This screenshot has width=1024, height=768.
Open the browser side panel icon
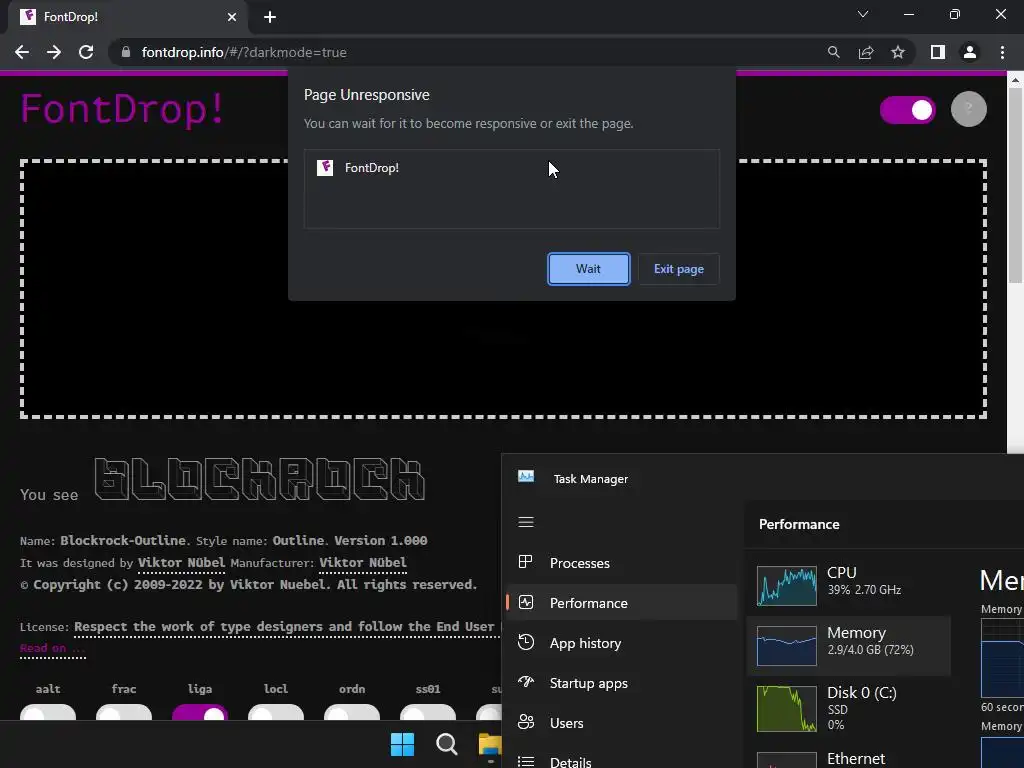pyautogui.click(x=938, y=52)
